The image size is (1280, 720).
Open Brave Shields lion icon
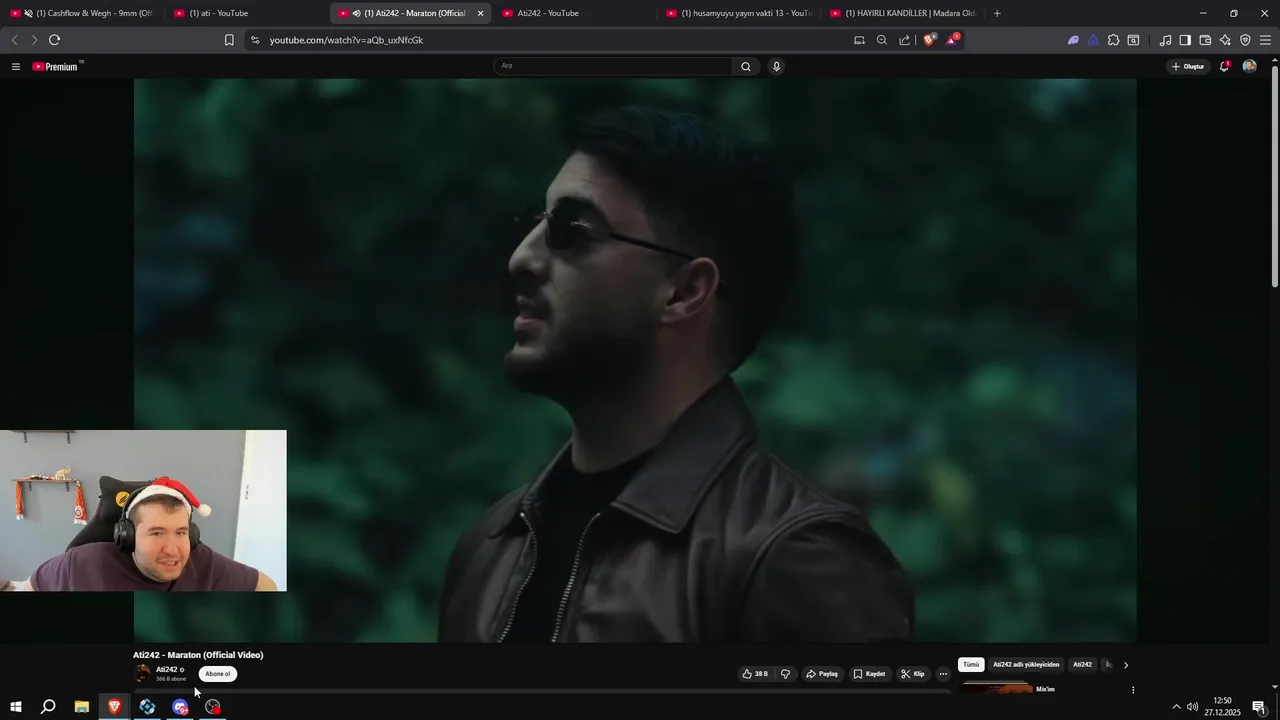click(x=929, y=40)
